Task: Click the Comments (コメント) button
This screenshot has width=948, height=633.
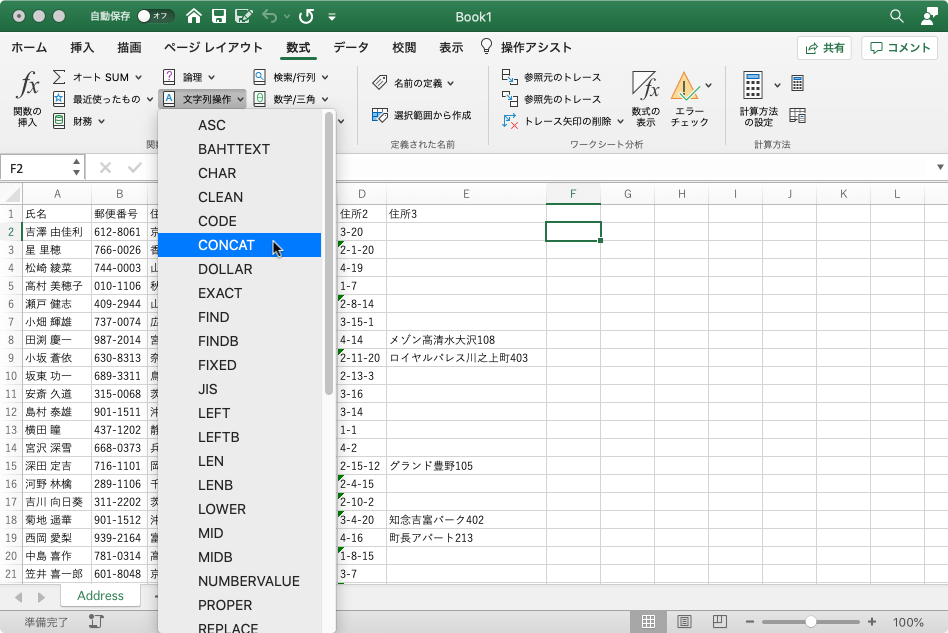Action: pos(900,48)
